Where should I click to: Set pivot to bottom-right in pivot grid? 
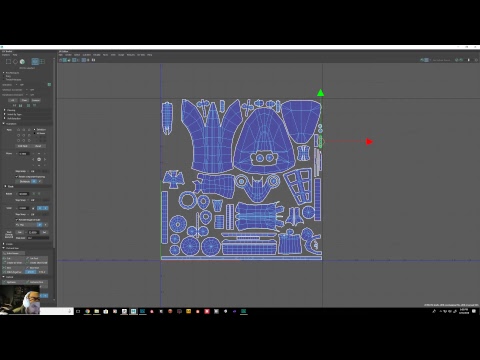tap(29, 140)
